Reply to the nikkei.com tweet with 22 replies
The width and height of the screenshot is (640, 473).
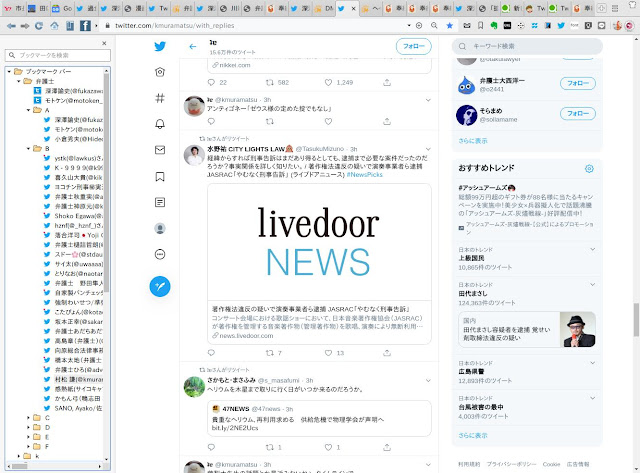pyautogui.click(x=211, y=82)
